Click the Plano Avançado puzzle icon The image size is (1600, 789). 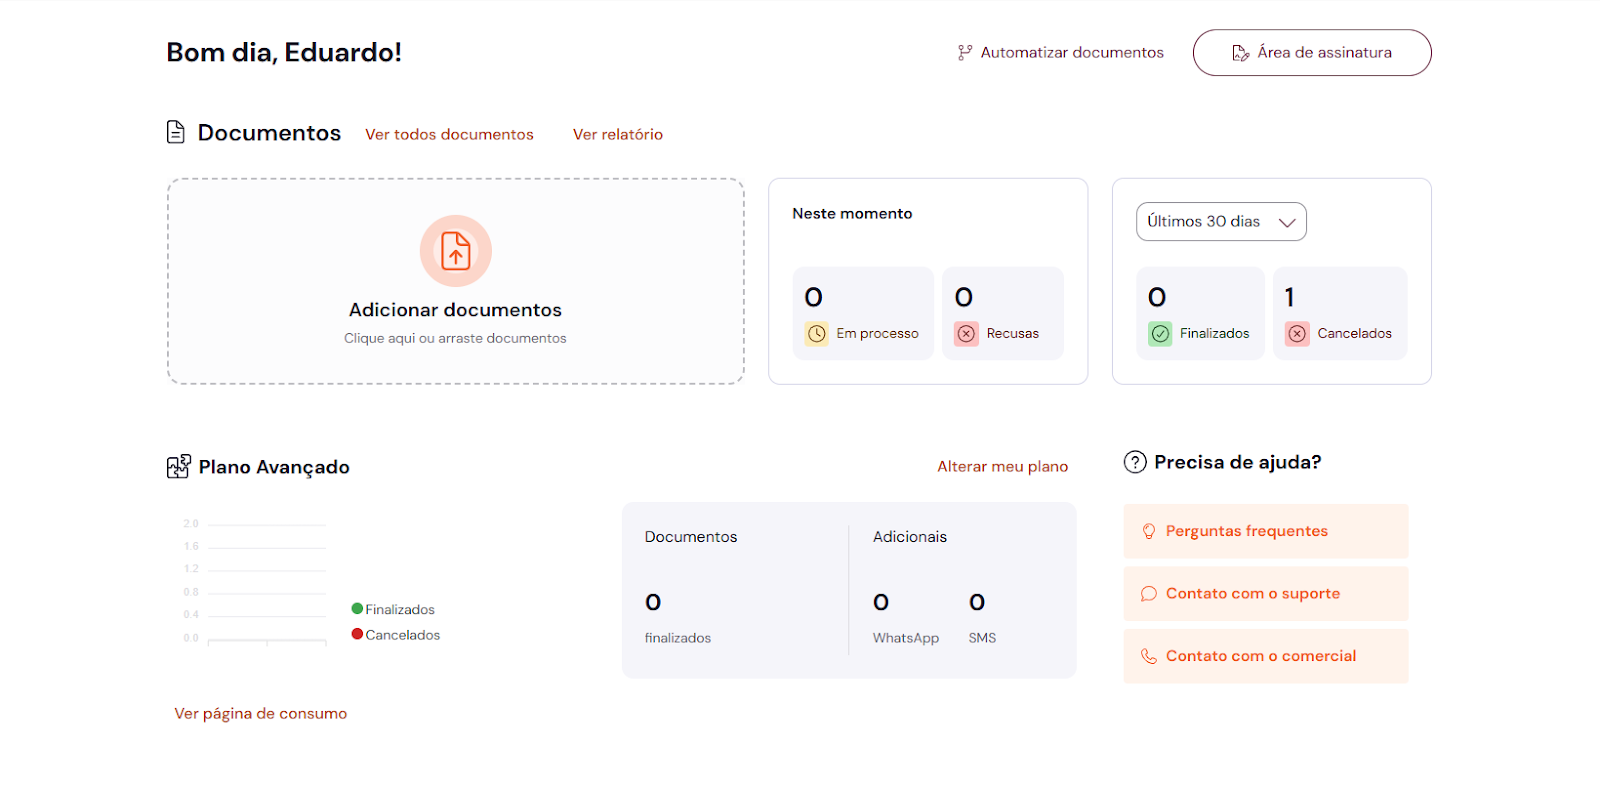178,467
